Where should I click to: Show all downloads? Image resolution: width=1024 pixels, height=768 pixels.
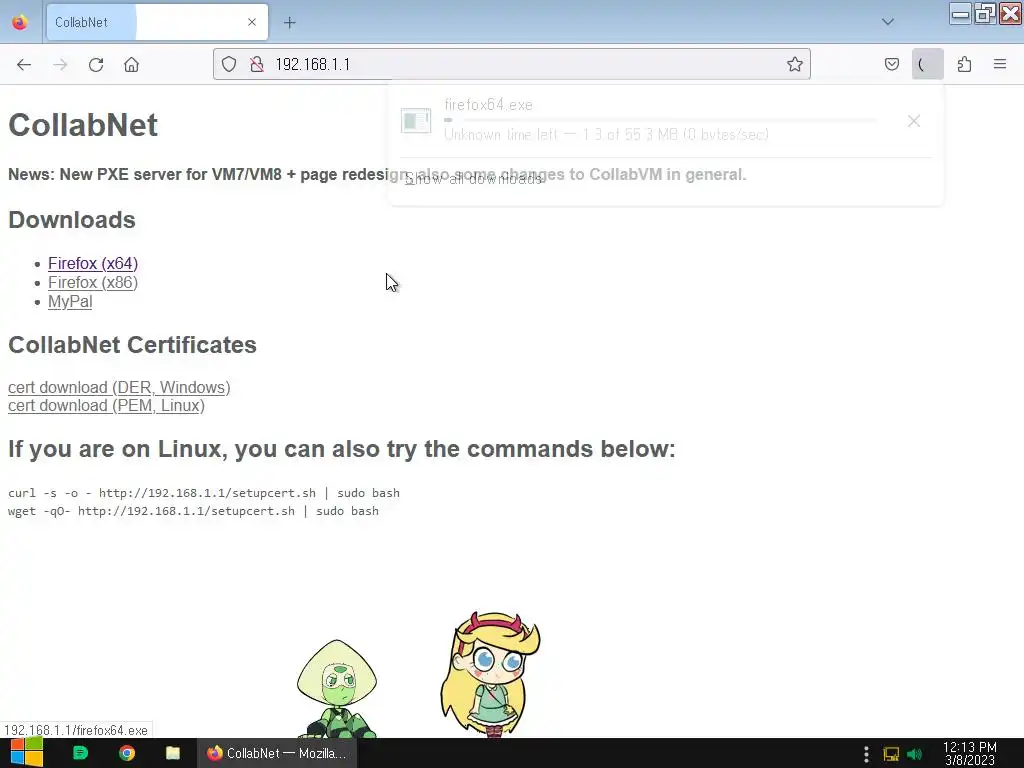(x=473, y=179)
